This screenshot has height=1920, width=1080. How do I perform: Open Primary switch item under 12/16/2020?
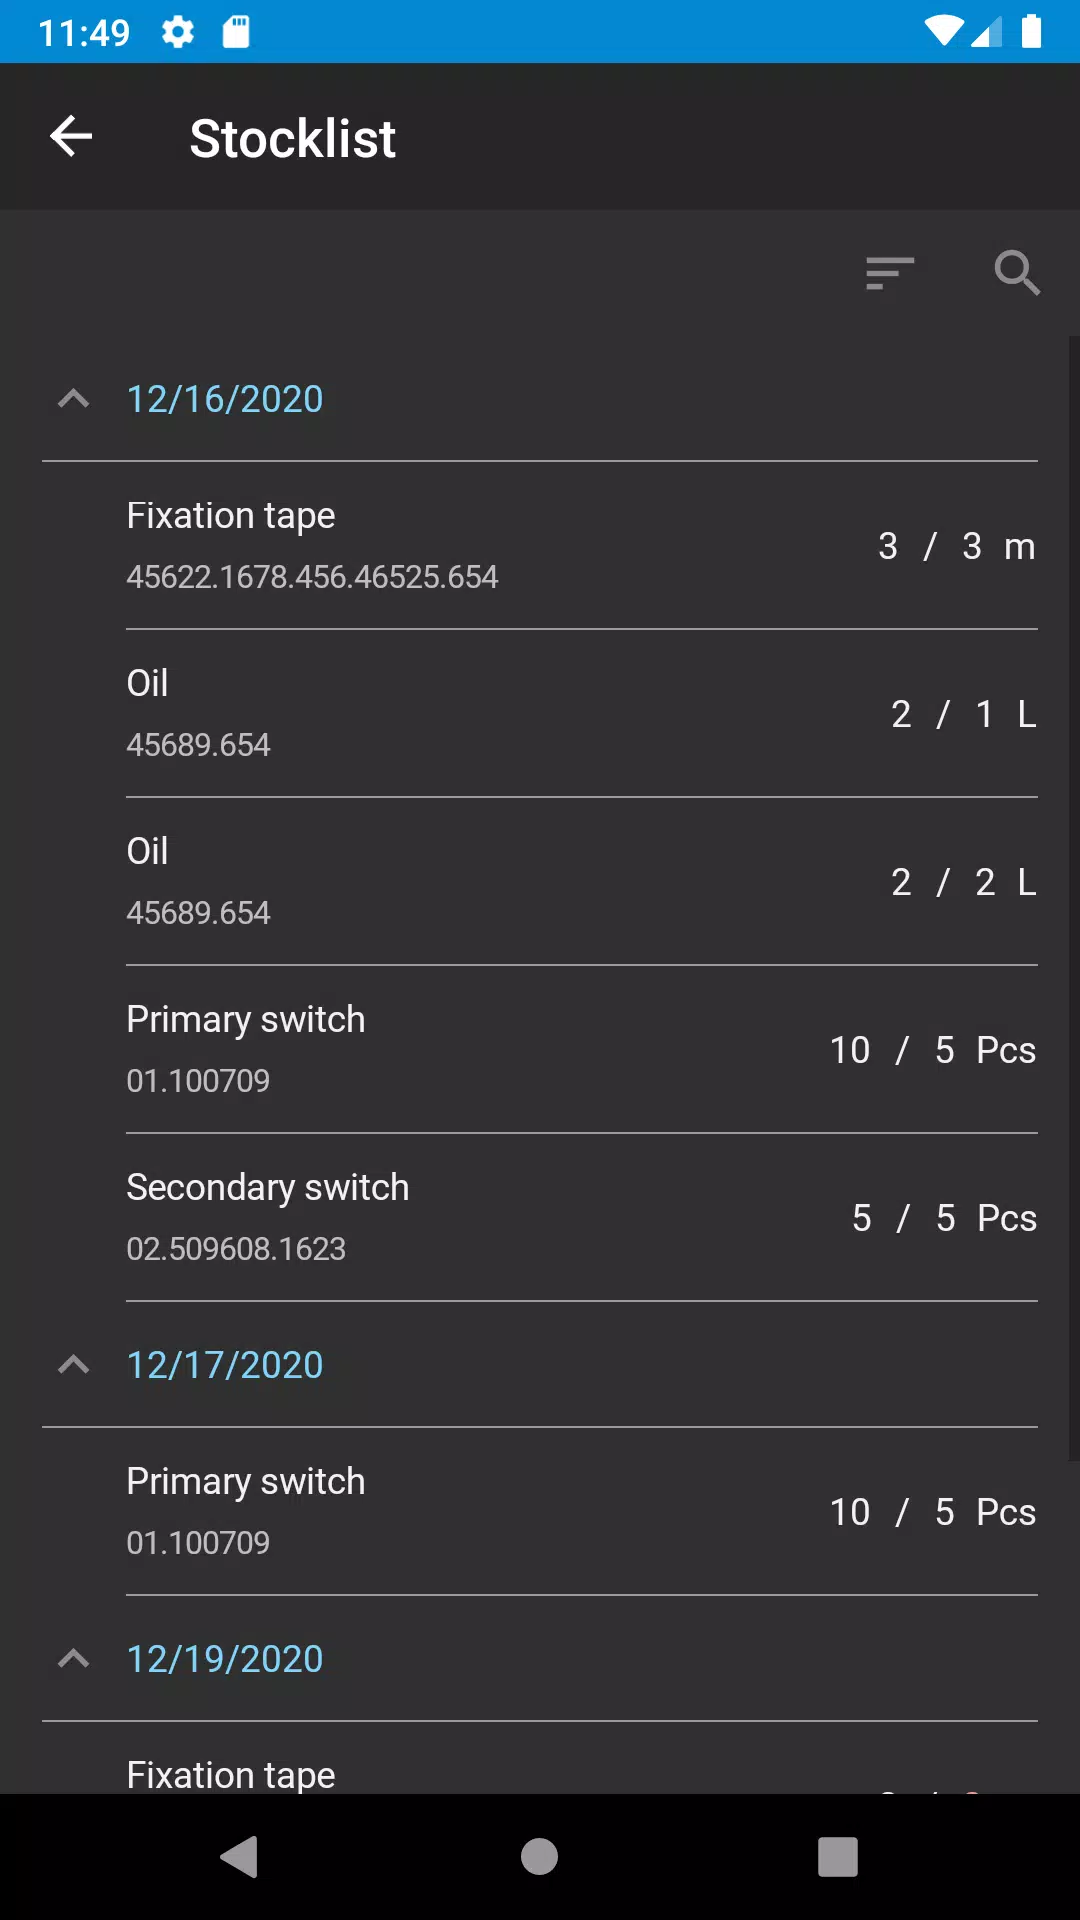point(582,1050)
